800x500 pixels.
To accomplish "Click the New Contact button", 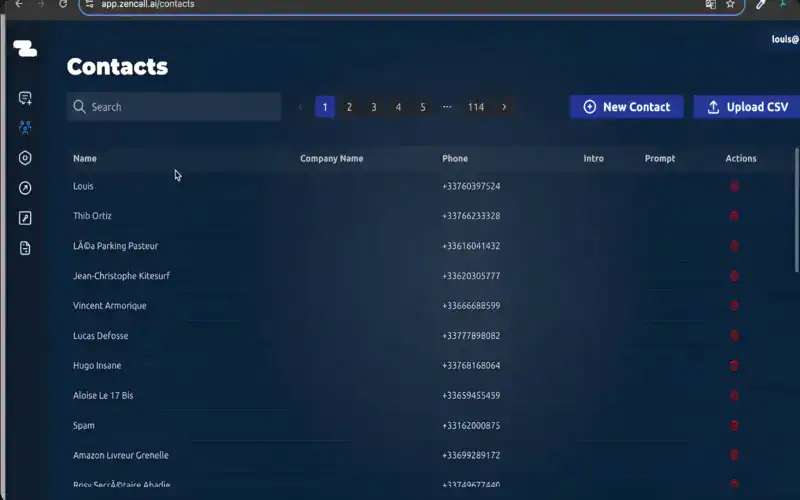I will [627, 107].
